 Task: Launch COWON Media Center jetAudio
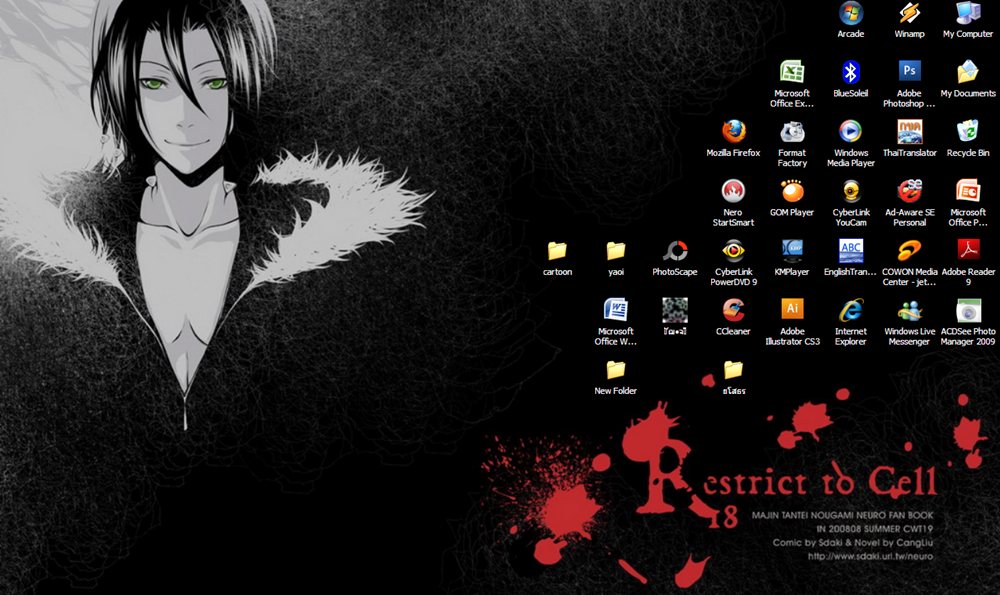click(909, 250)
